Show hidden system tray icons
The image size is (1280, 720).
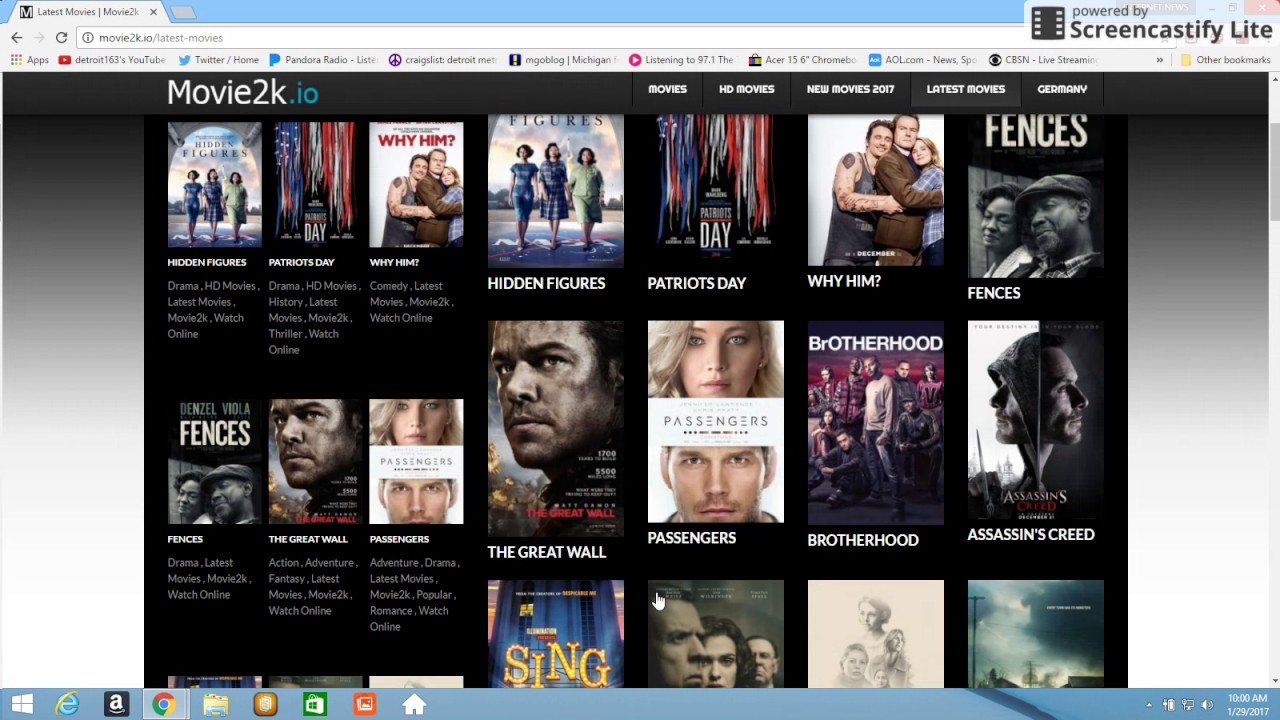(x=1148, y=705)
